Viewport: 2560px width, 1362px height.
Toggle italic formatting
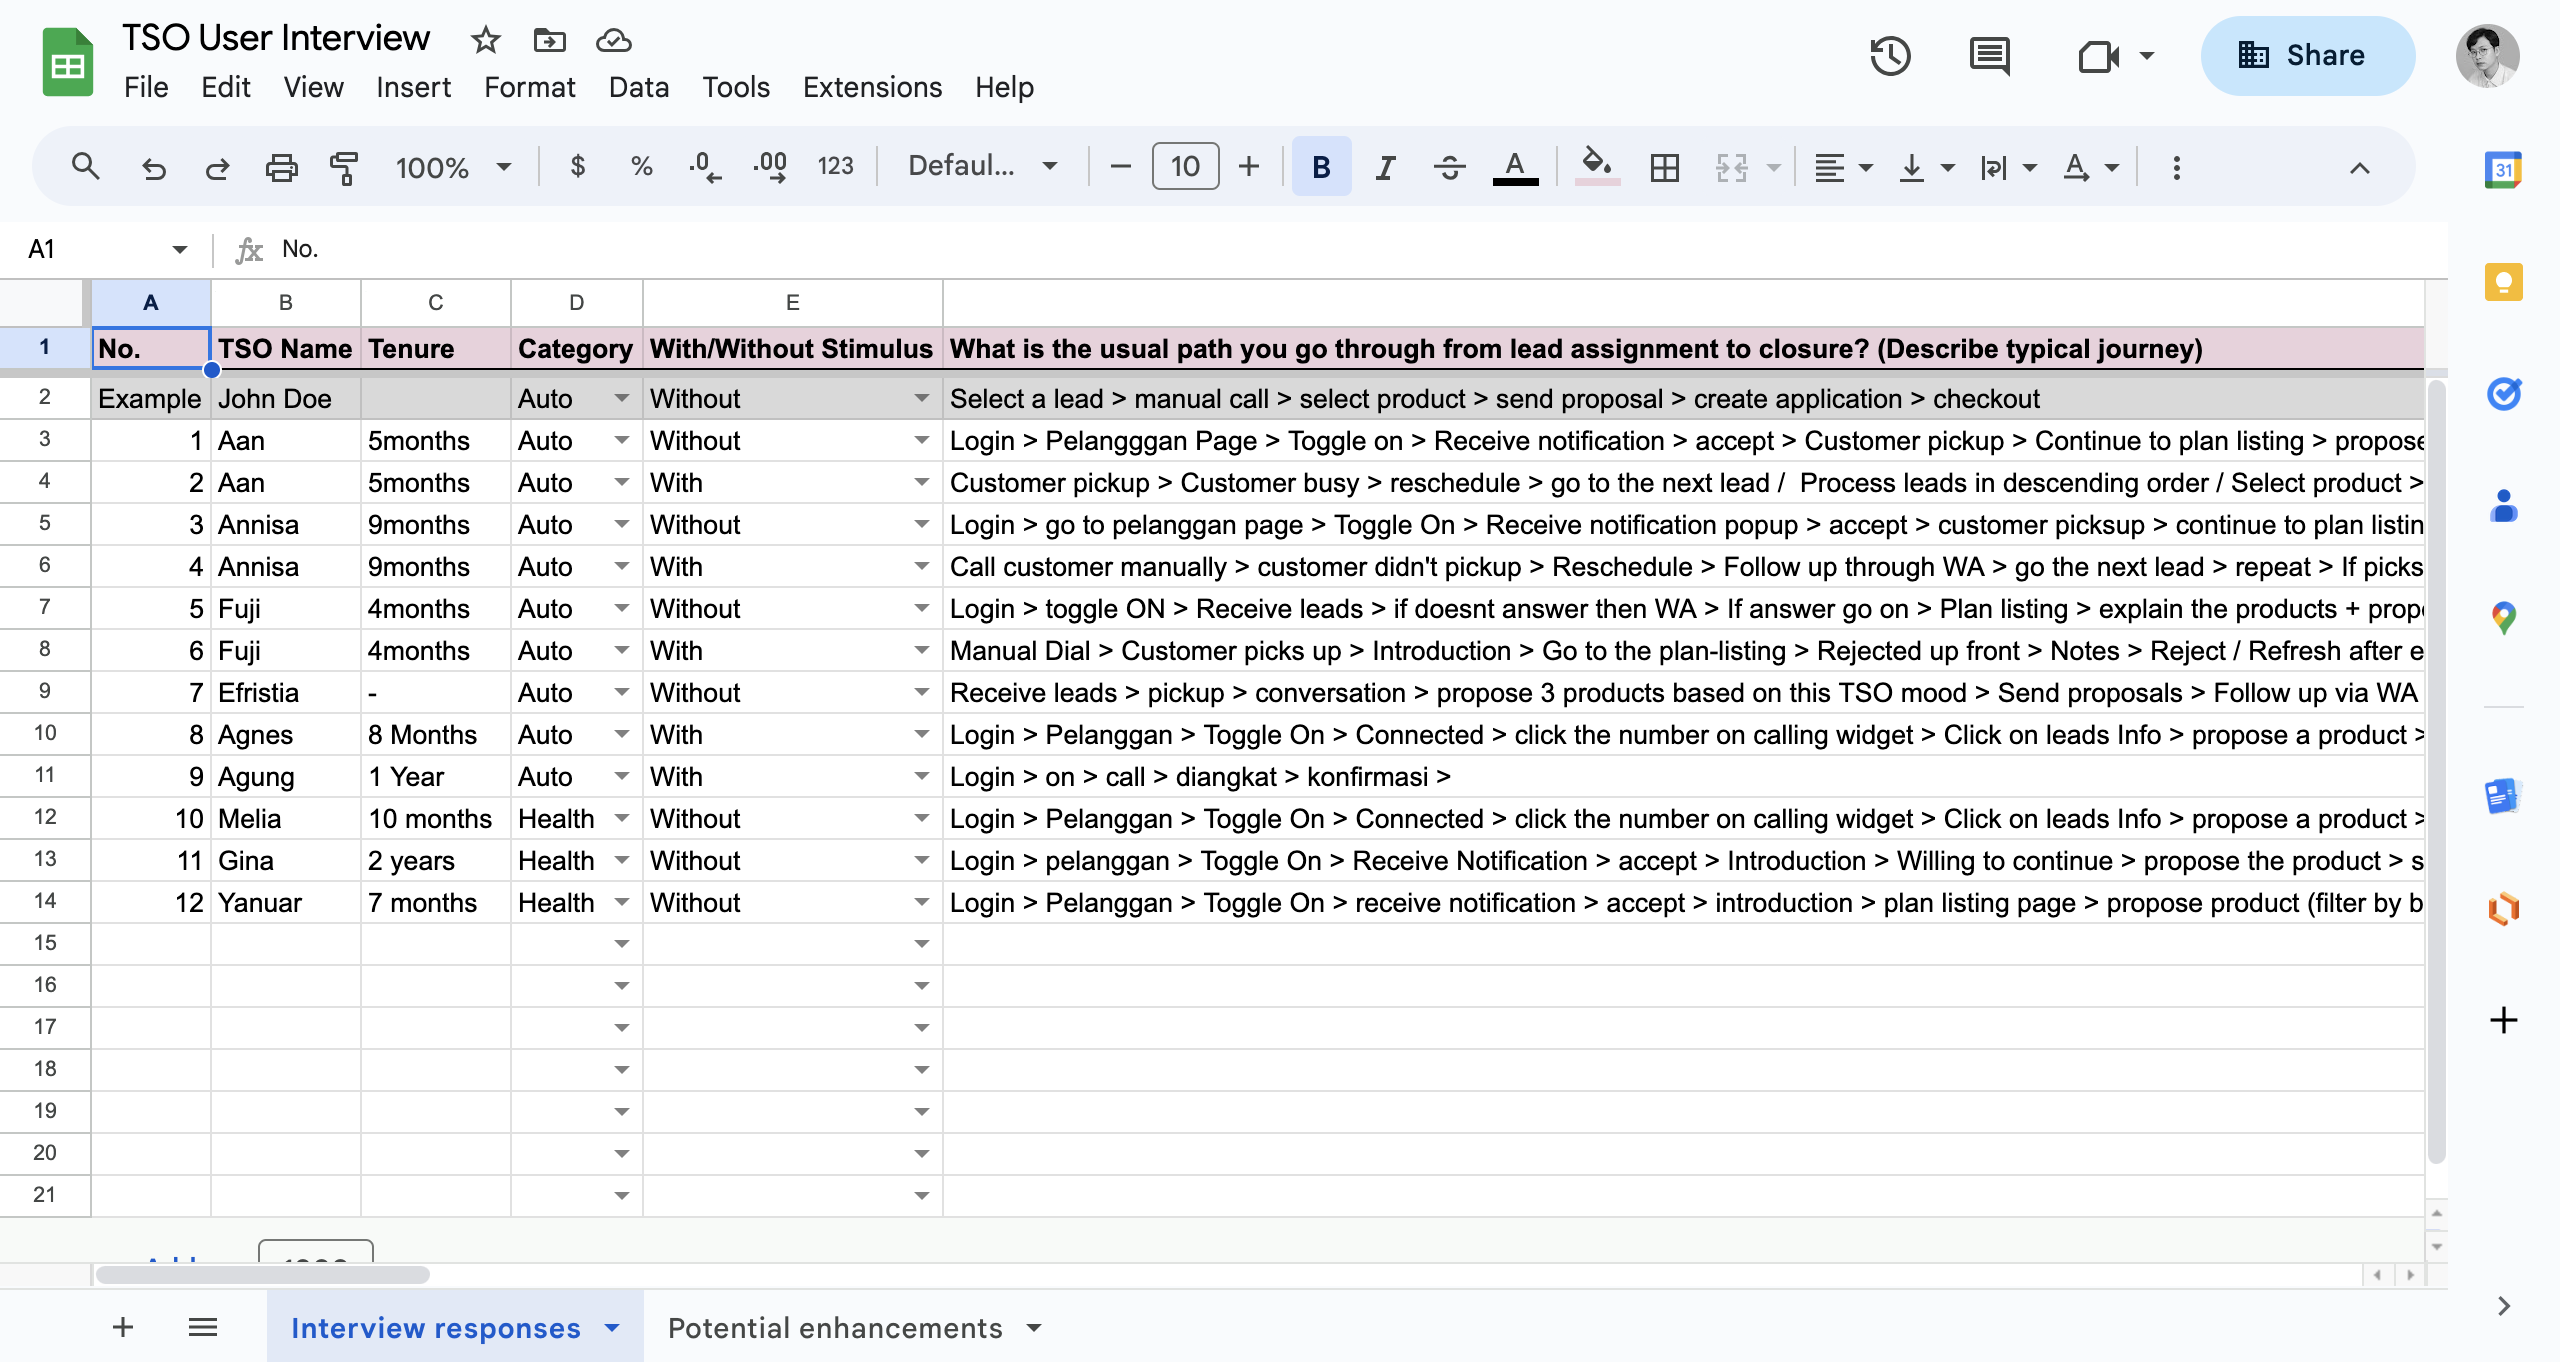pos(1385,167)
